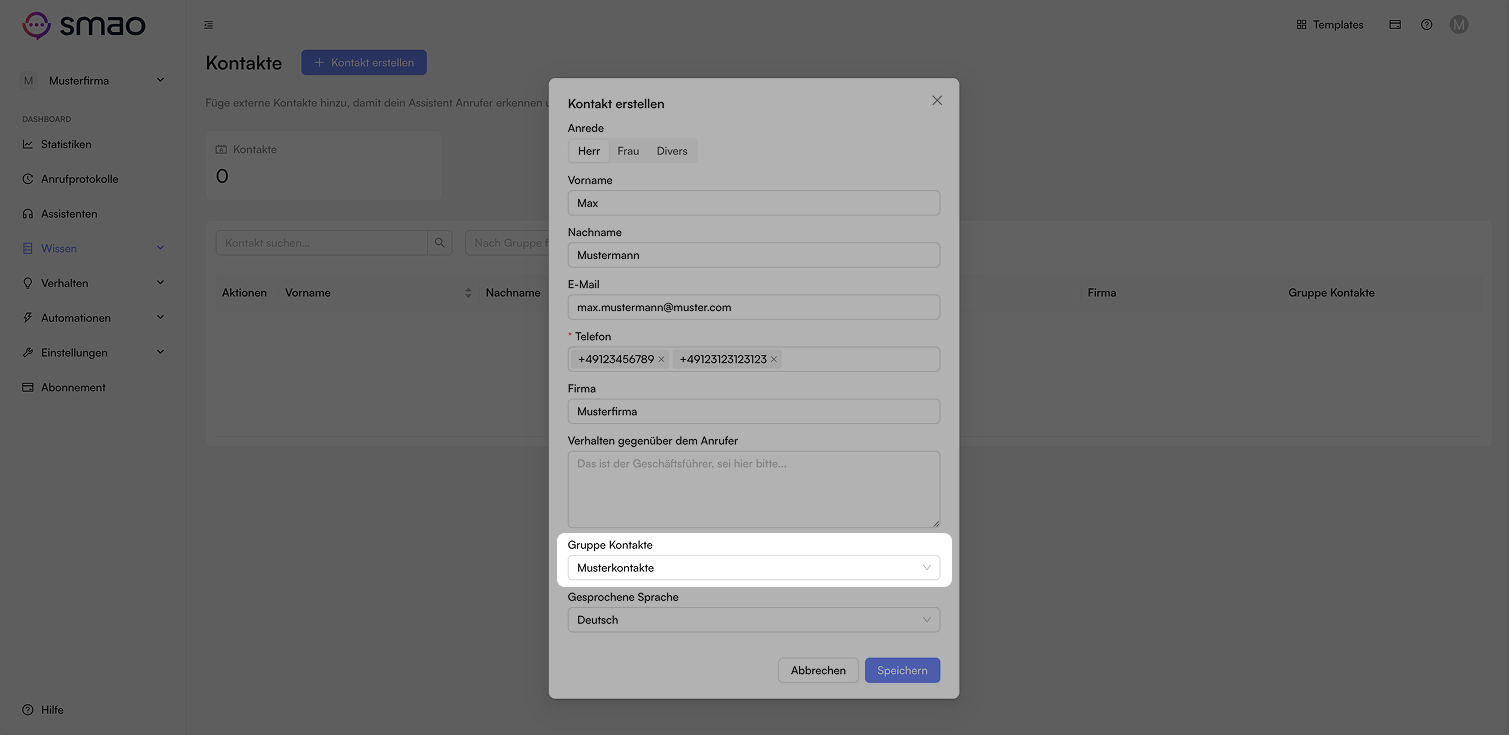Click the smao logo
The image size is (1509, 735).
tap(84, 25)
